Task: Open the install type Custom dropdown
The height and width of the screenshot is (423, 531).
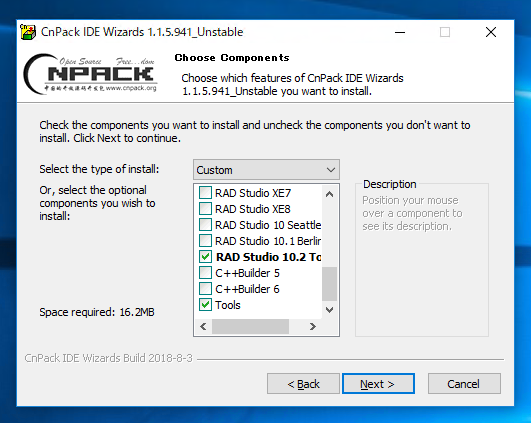Action: click(266, 170)
